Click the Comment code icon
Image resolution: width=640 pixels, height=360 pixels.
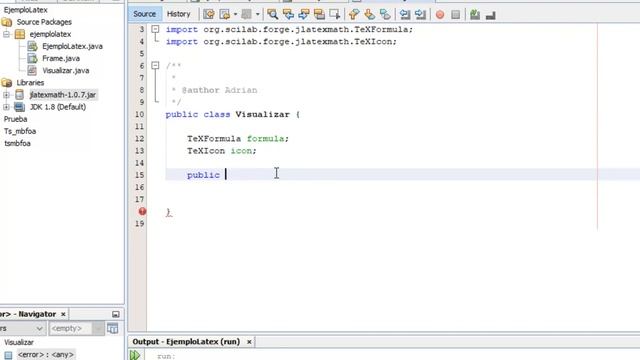(475, 15)
